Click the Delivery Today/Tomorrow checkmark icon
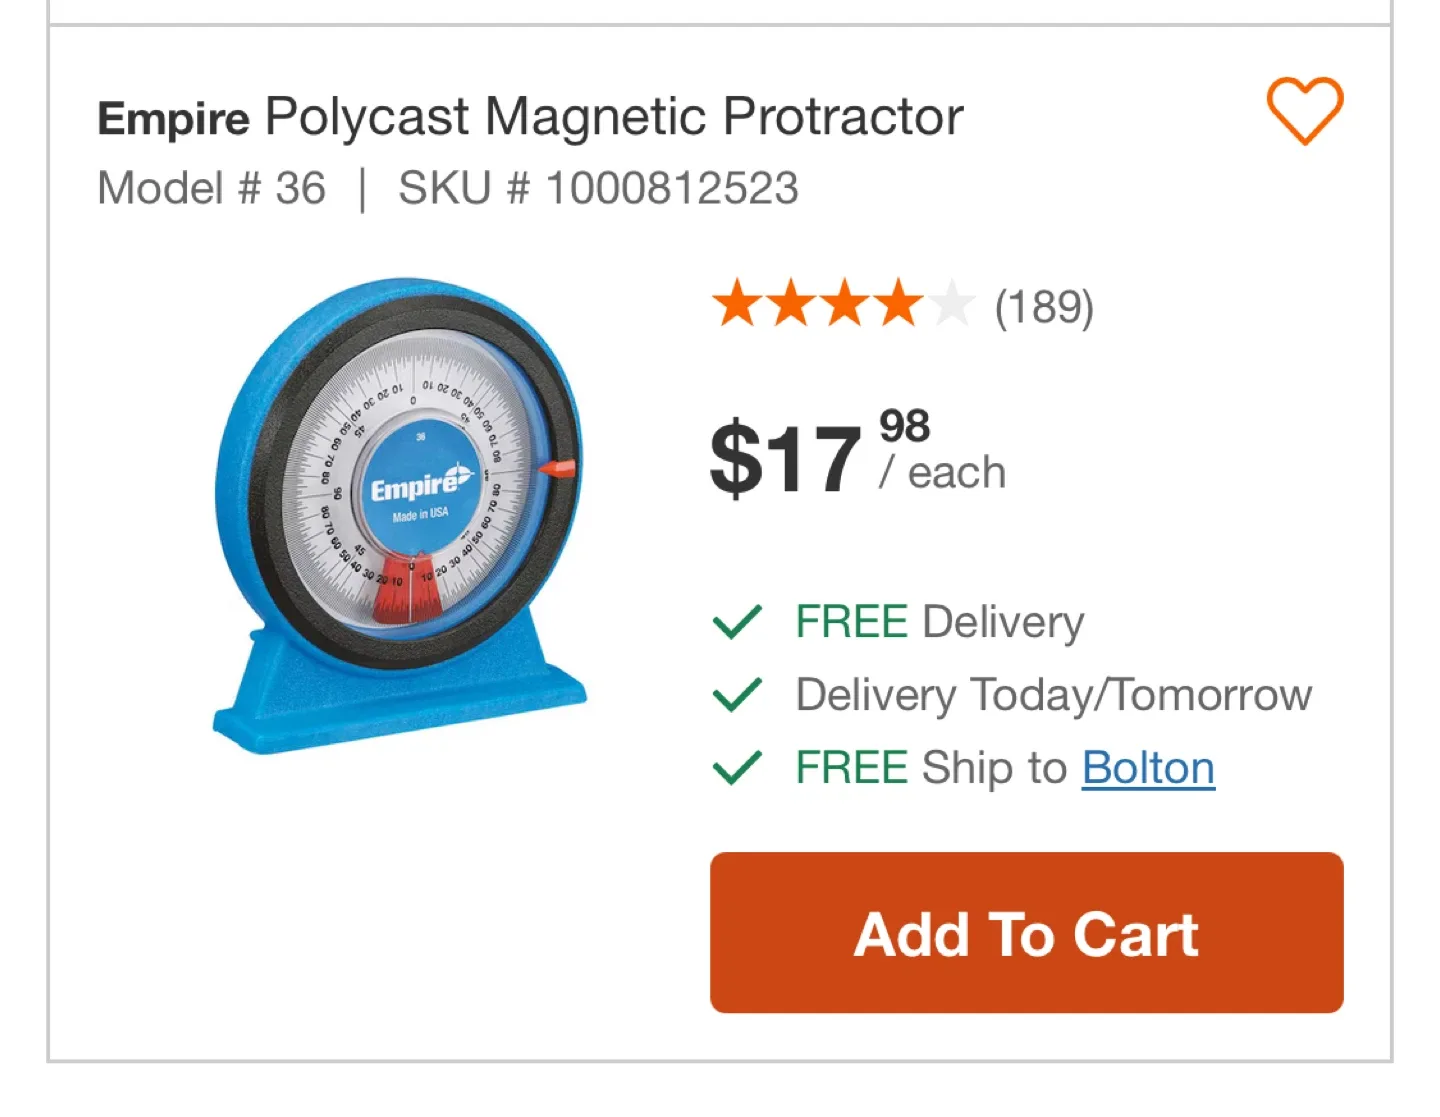The height and width of the screenshot is (1117, 1440). pos(737,695)
